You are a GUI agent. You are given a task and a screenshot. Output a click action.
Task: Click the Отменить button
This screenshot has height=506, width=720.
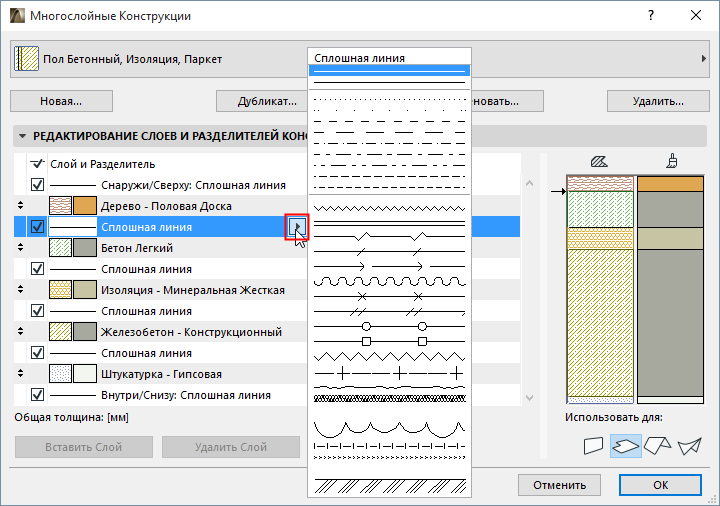[559, 485]
